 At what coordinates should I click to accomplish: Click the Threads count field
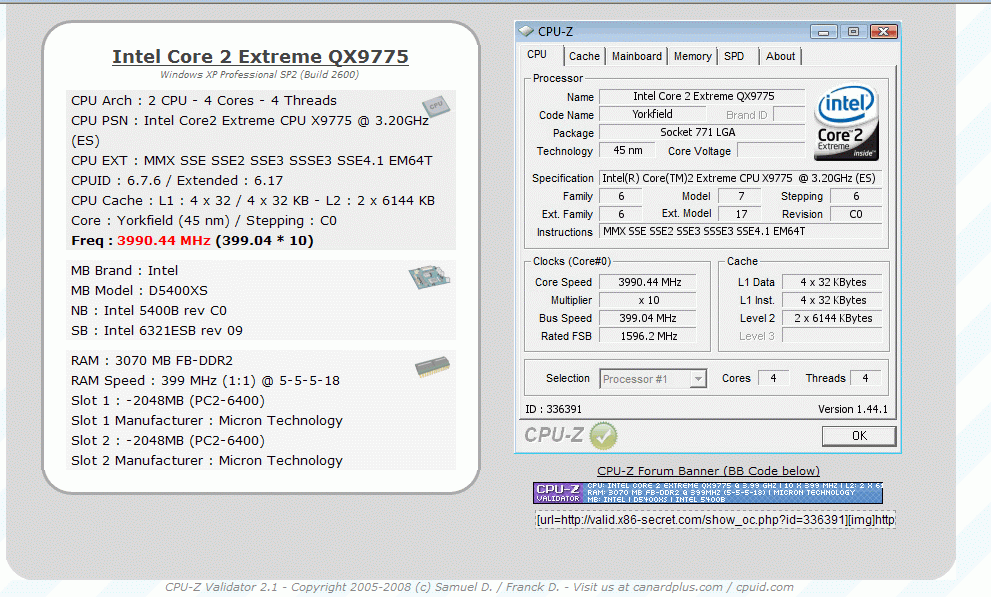point(865,378)
